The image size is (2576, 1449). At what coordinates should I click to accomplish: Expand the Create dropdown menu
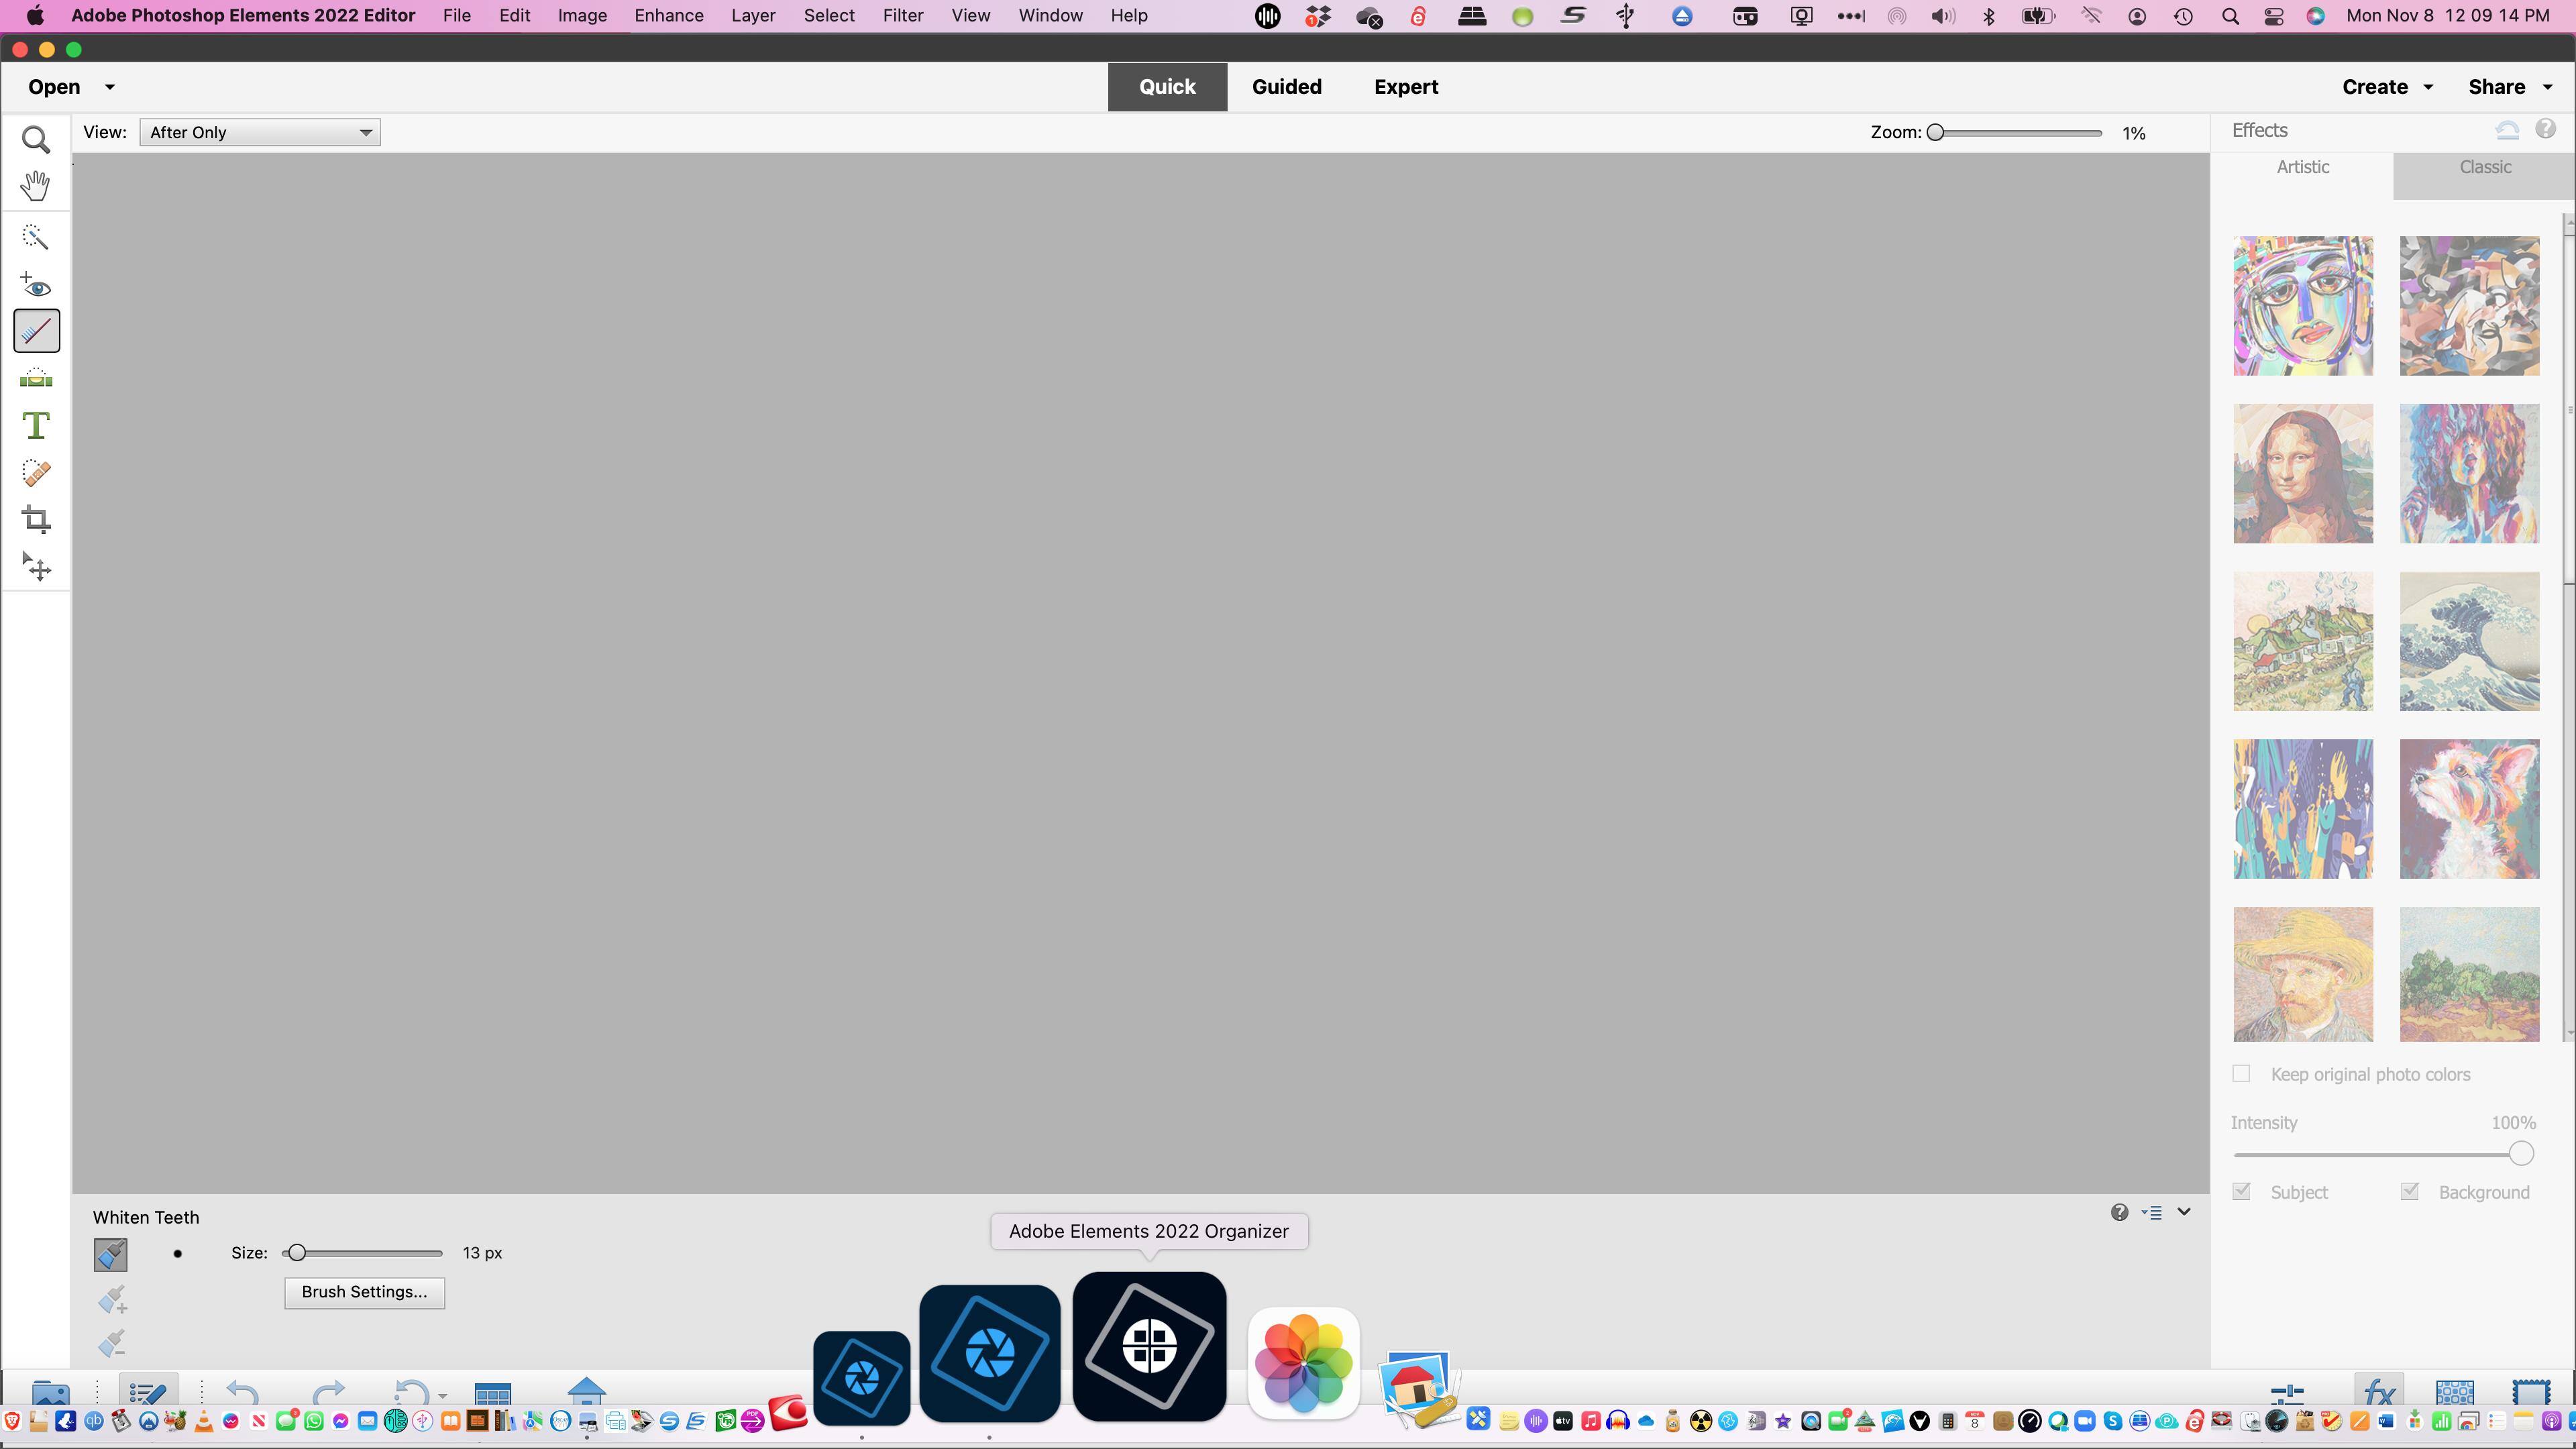click(x=2386, y=87)
